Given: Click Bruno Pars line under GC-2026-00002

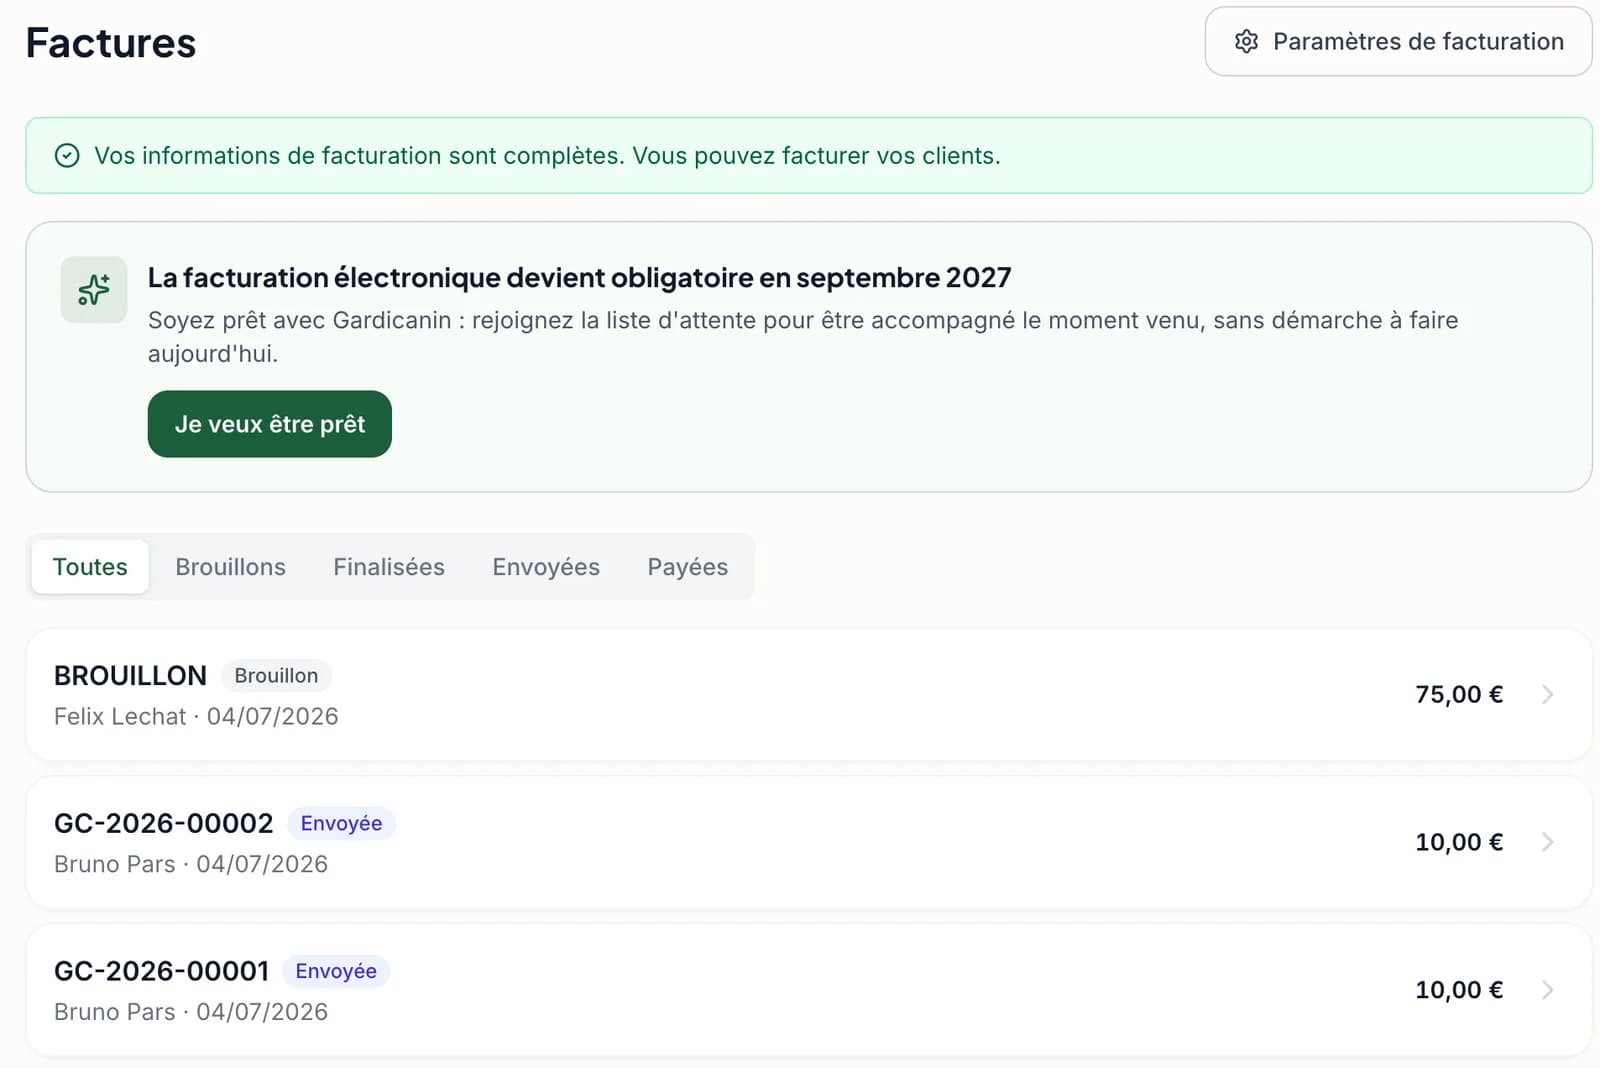Looking at the screenshot, I should click(x=191, y=865).
